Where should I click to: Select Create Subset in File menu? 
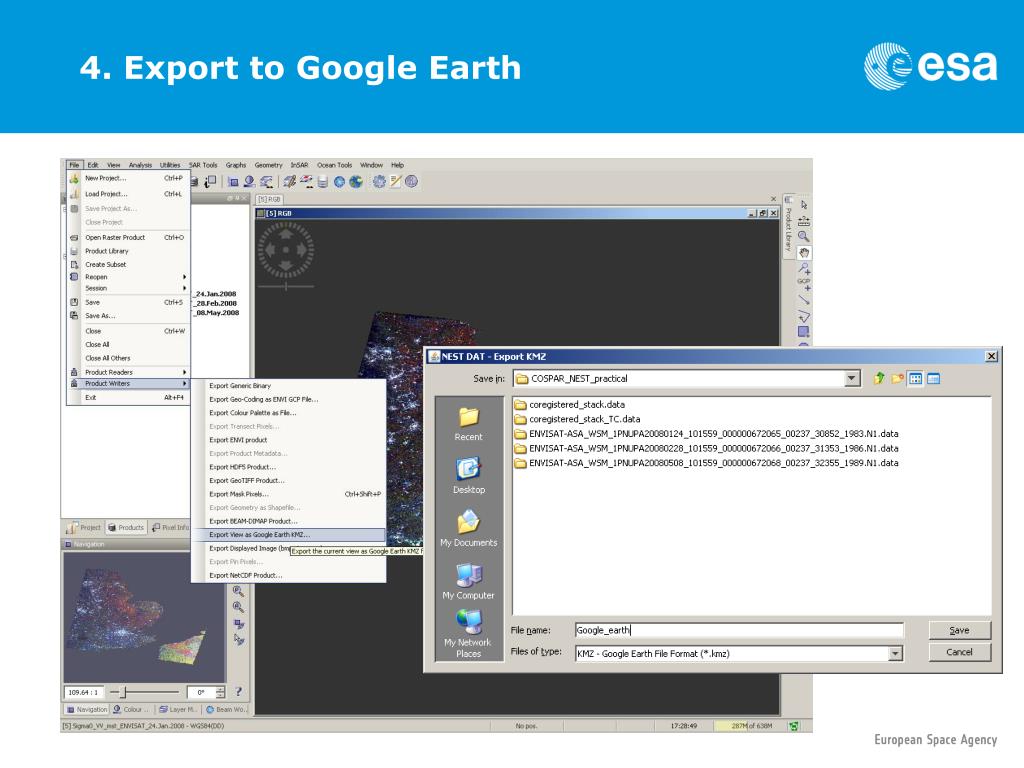click(x=128, y=264)
